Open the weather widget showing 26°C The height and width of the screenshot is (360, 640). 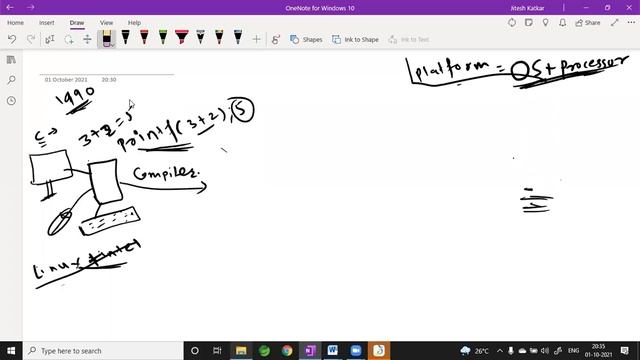coord(474,351)
